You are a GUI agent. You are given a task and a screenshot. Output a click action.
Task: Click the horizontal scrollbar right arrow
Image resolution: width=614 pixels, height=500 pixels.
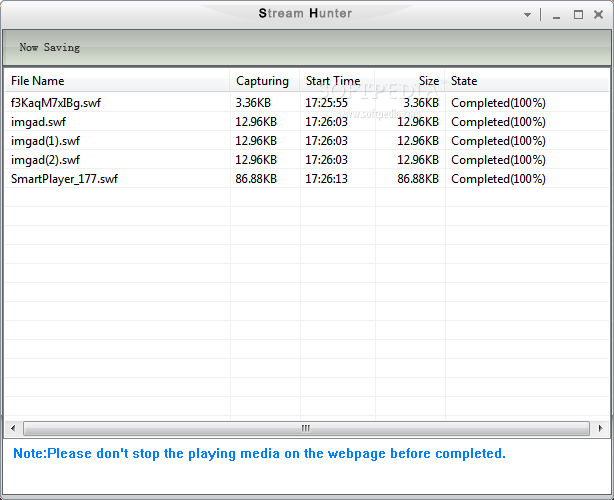pyautogui.click(x=600, y=428)
